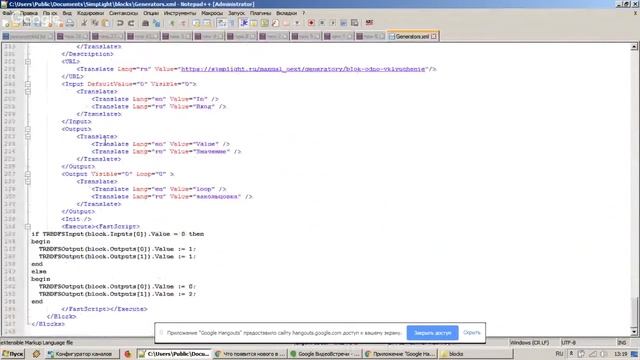This screenshot has height=360, width=640.
Task: Start recording a macro
Action: (x=311, y=23)
